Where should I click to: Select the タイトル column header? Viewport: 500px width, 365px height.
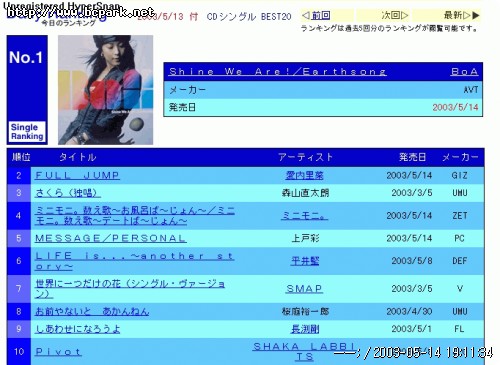78,157
